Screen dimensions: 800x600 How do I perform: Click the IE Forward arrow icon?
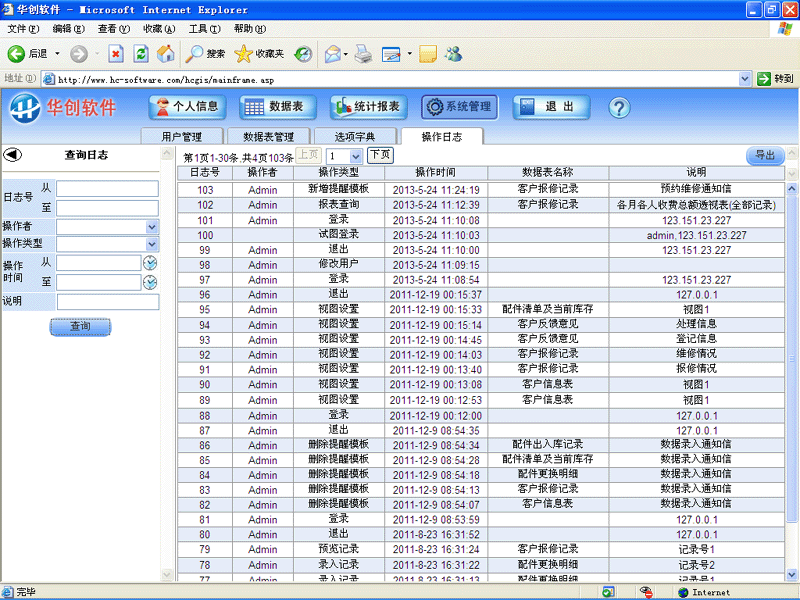(x=79, y=54)
